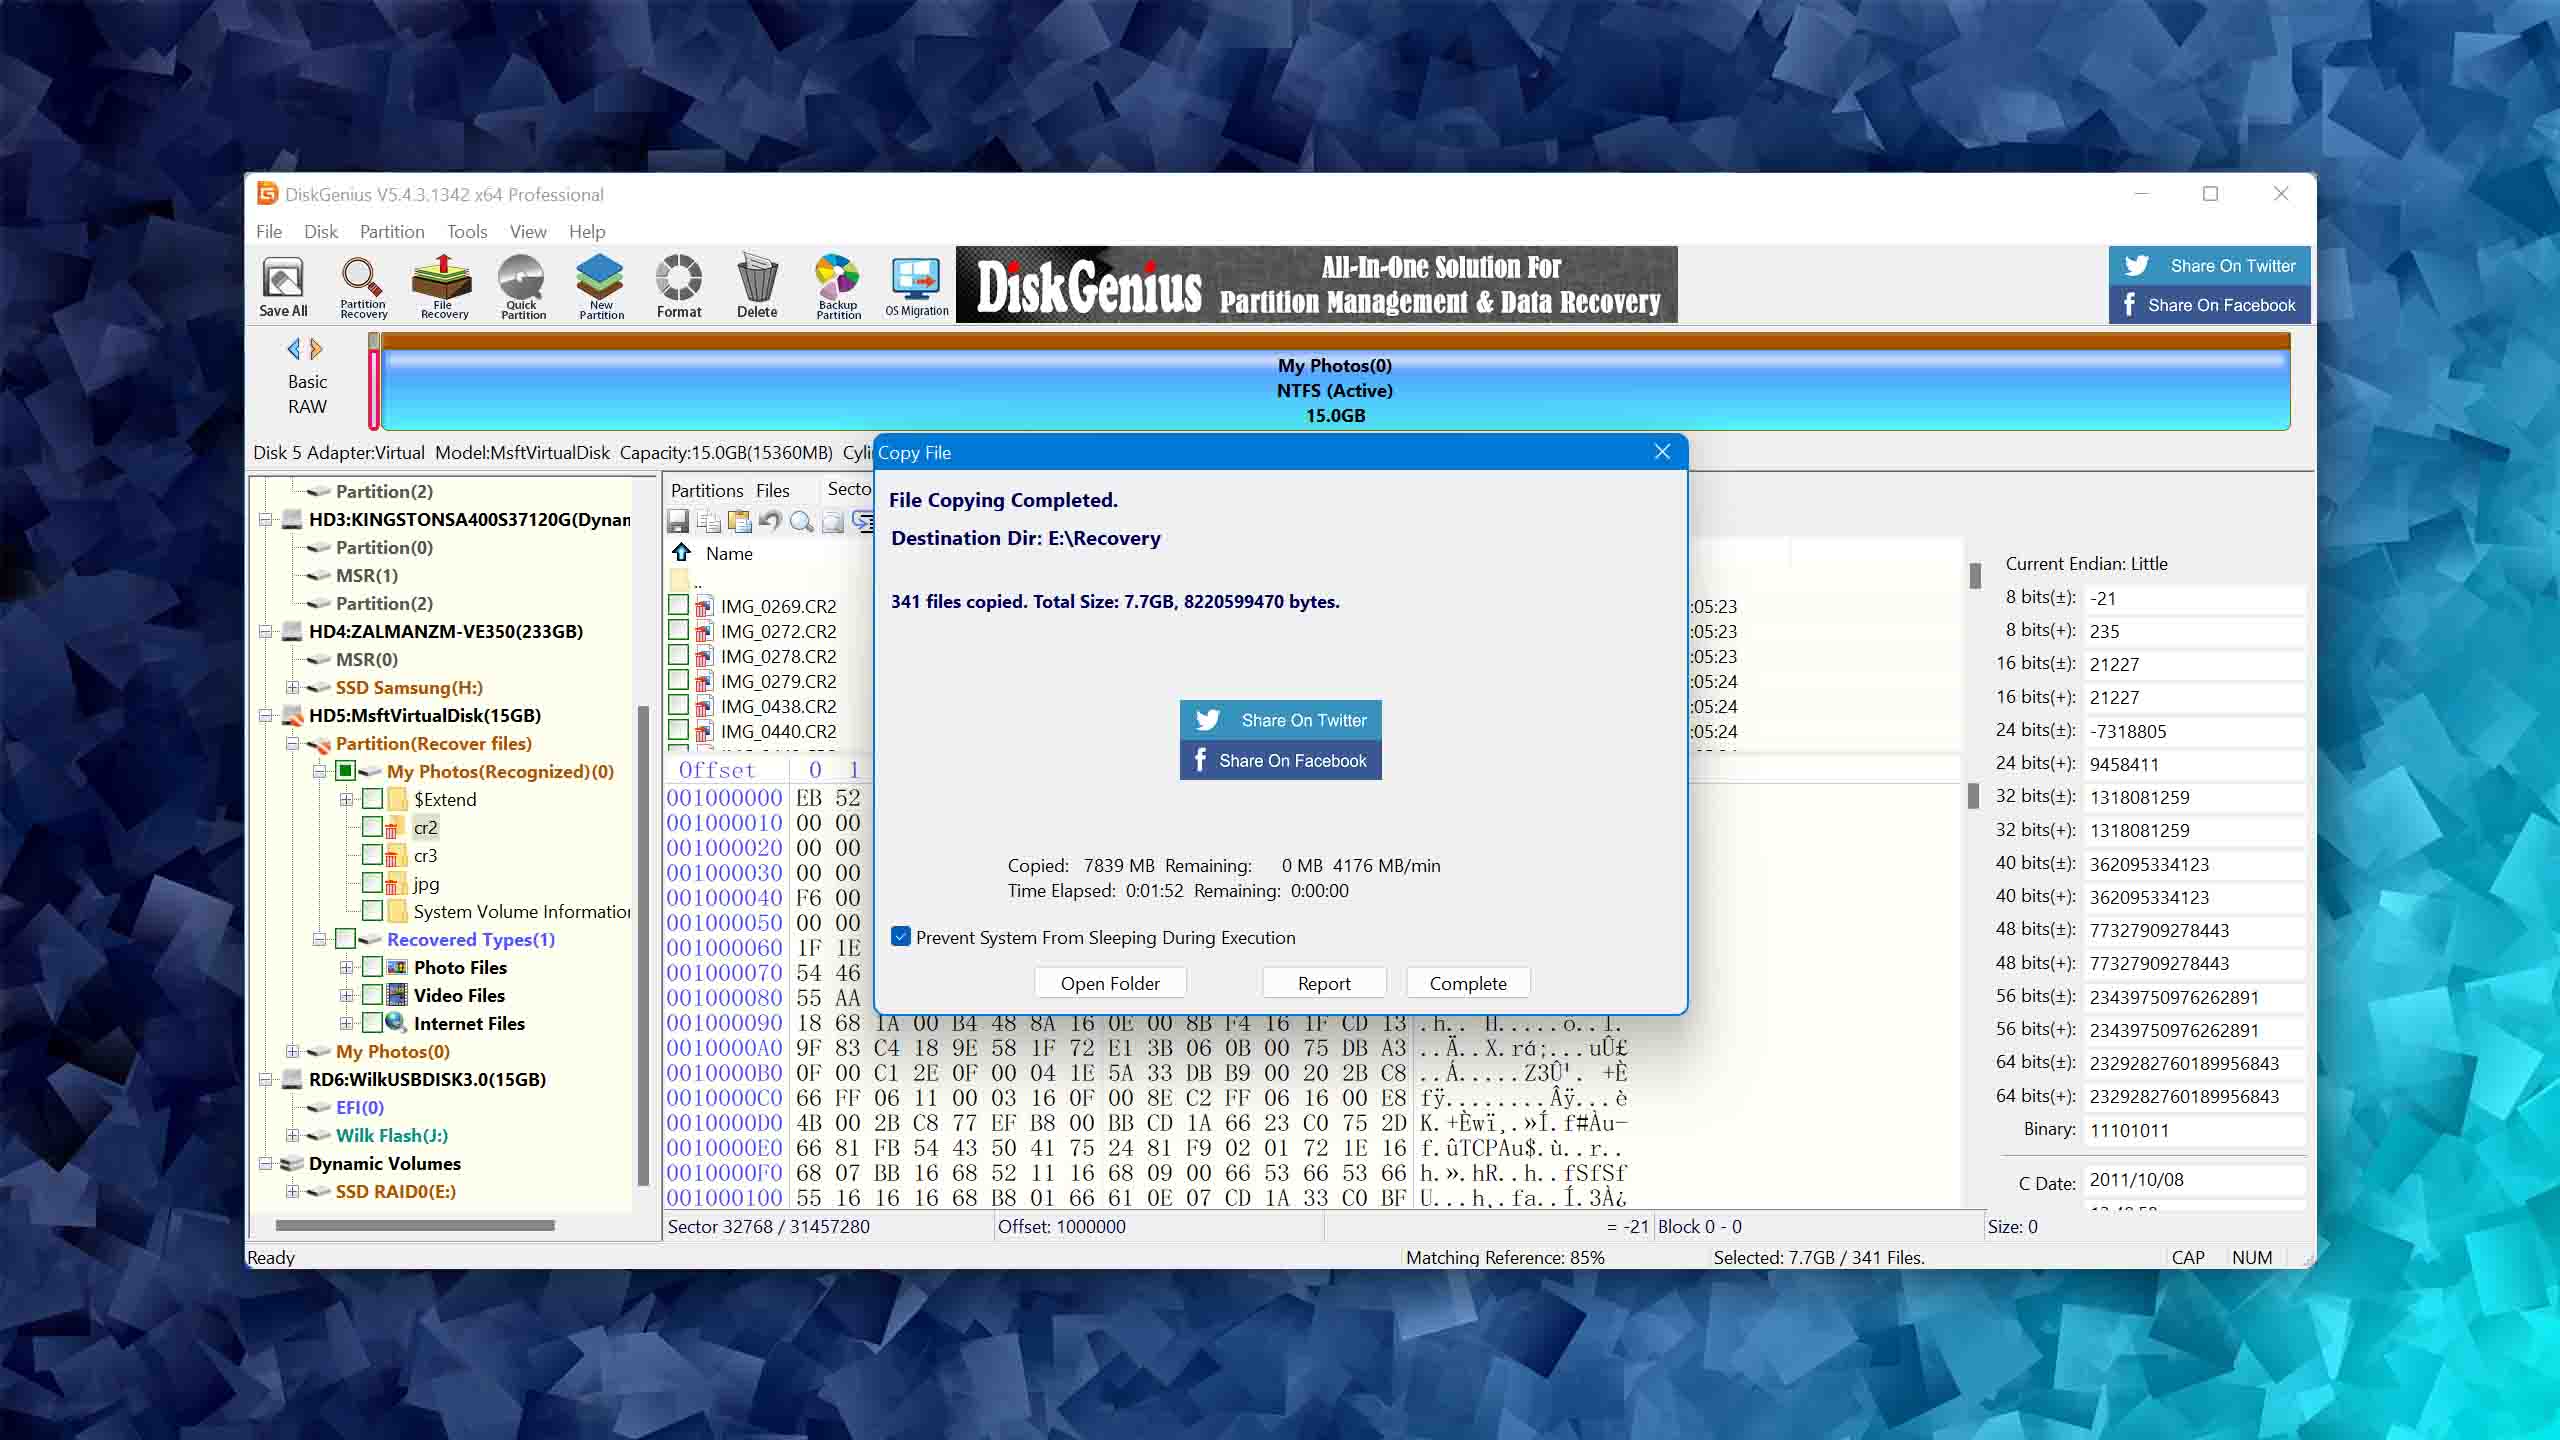Check the IMG_0440.CR2 file checkbox

(679, 730)
